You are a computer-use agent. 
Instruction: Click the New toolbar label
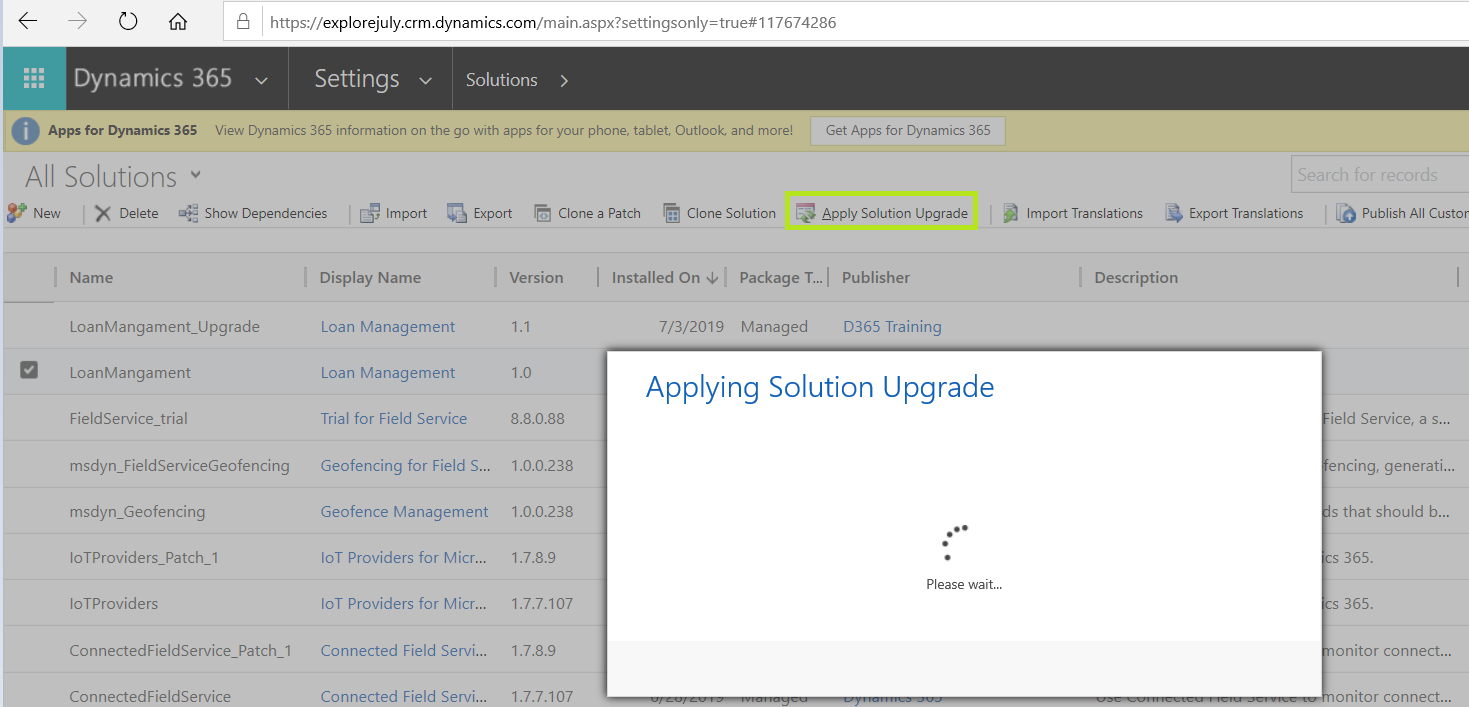pyautogui.click(x=47, y=213)
